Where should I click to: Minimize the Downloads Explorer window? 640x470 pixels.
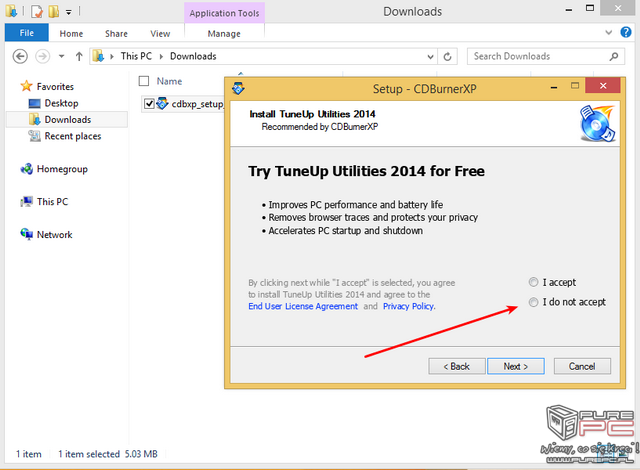[x=569, y=9]
